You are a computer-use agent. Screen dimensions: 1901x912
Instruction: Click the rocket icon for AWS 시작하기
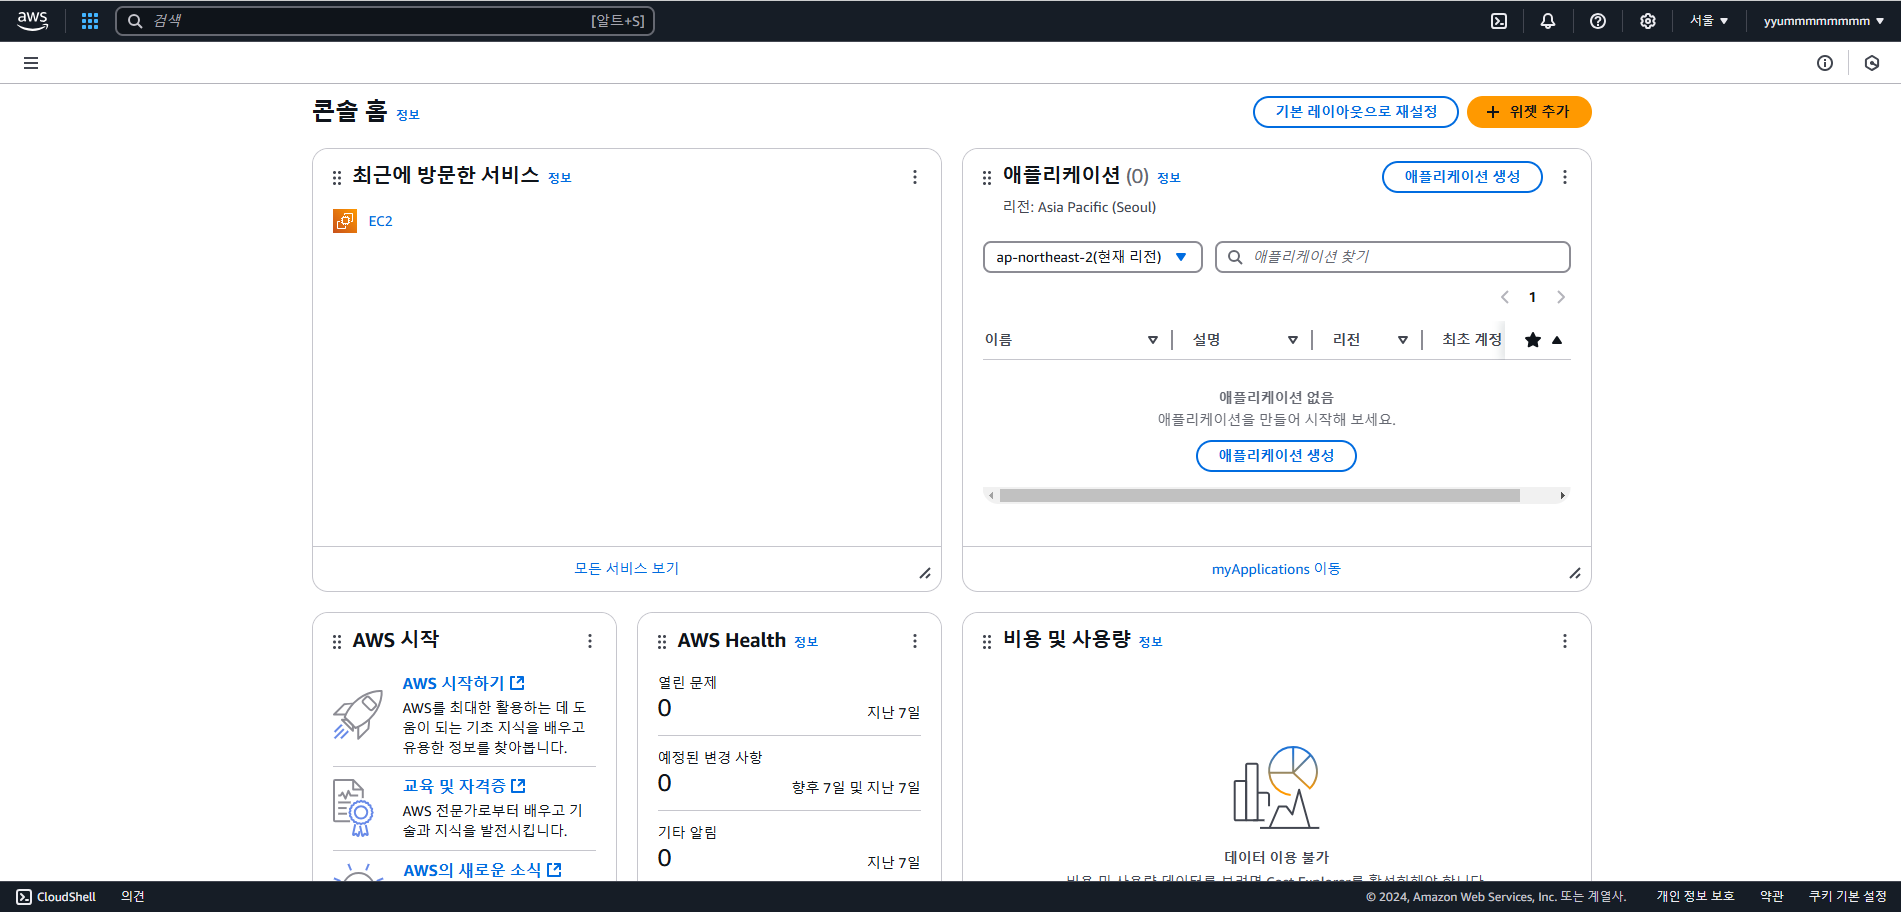pyautogui.click(x=358, y=714)
